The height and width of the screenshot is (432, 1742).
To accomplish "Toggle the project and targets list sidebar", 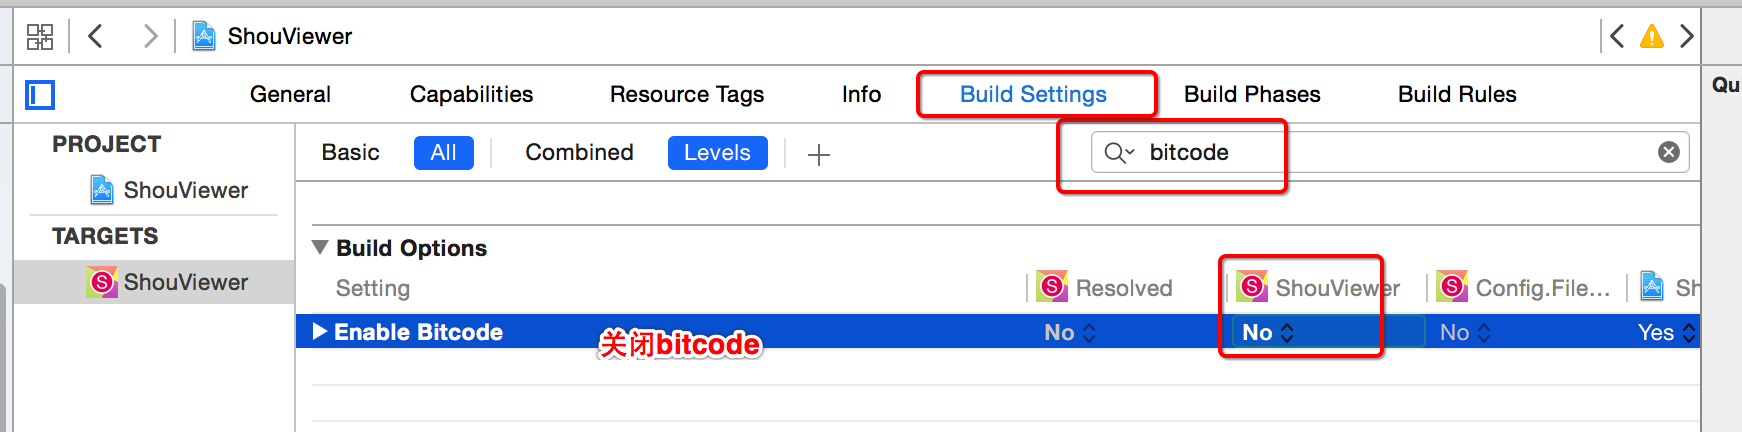I will point(40,95).
